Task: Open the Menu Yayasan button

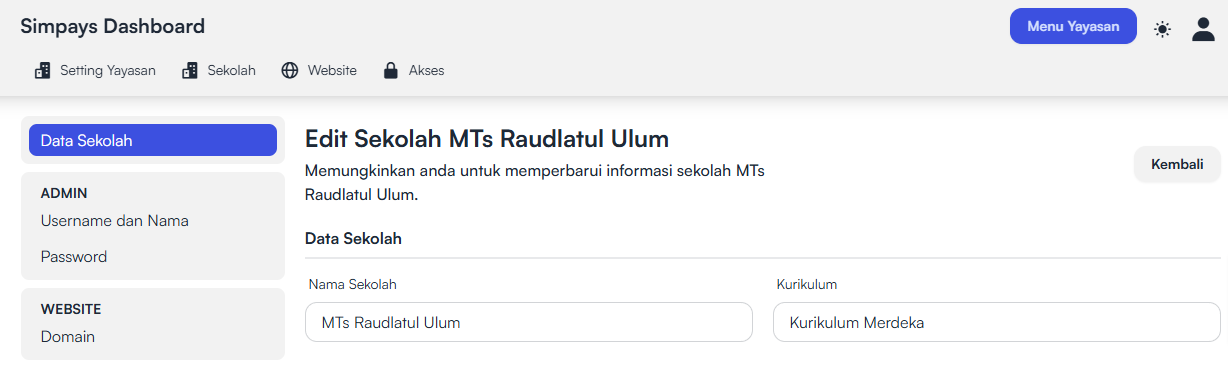Action: [1073, 26]
